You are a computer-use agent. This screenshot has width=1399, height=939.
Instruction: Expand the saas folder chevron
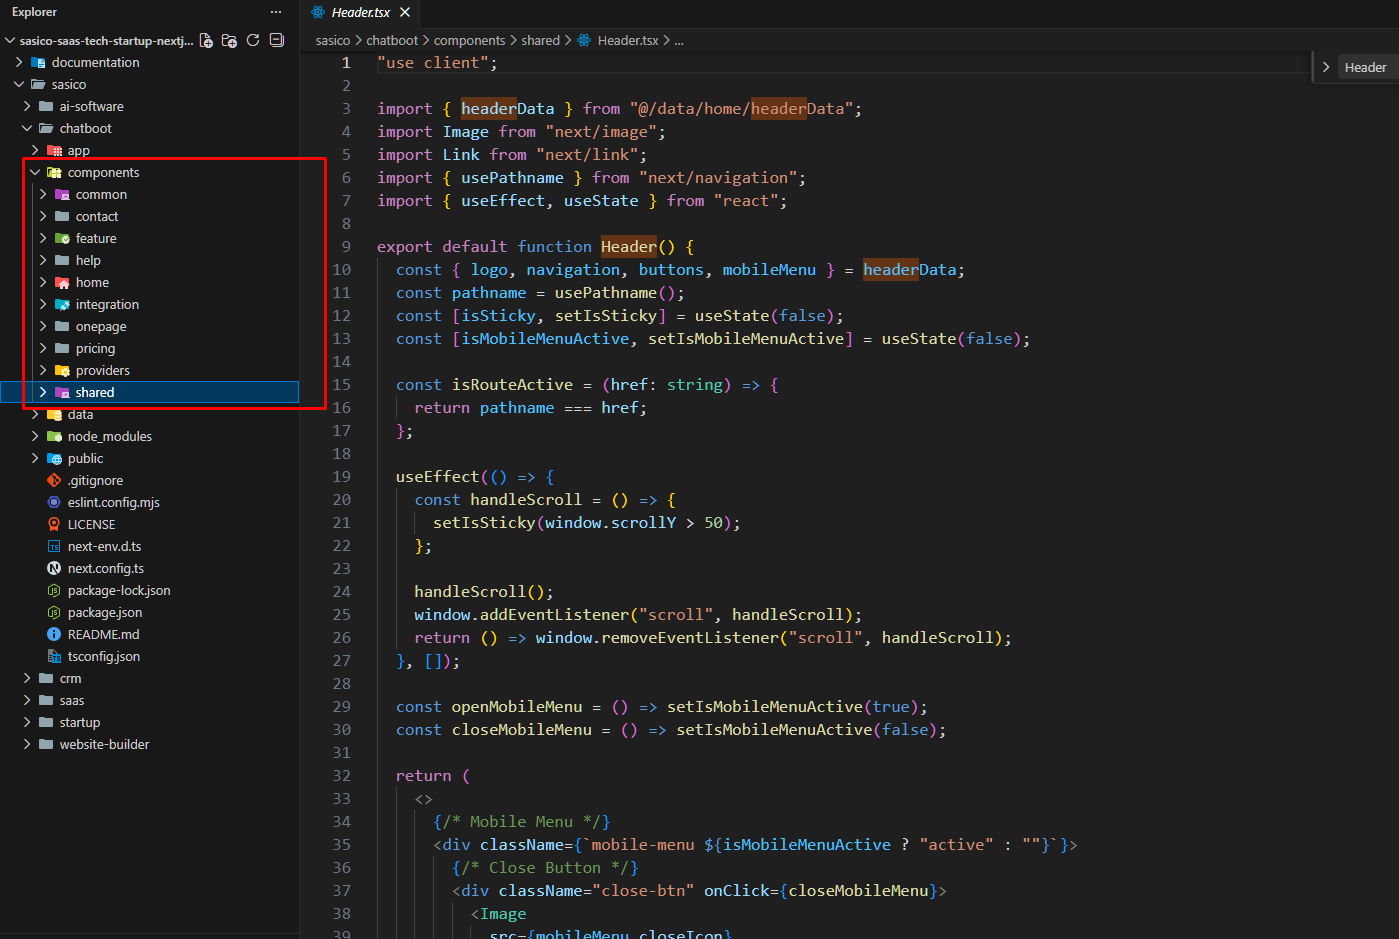(26, 700)
